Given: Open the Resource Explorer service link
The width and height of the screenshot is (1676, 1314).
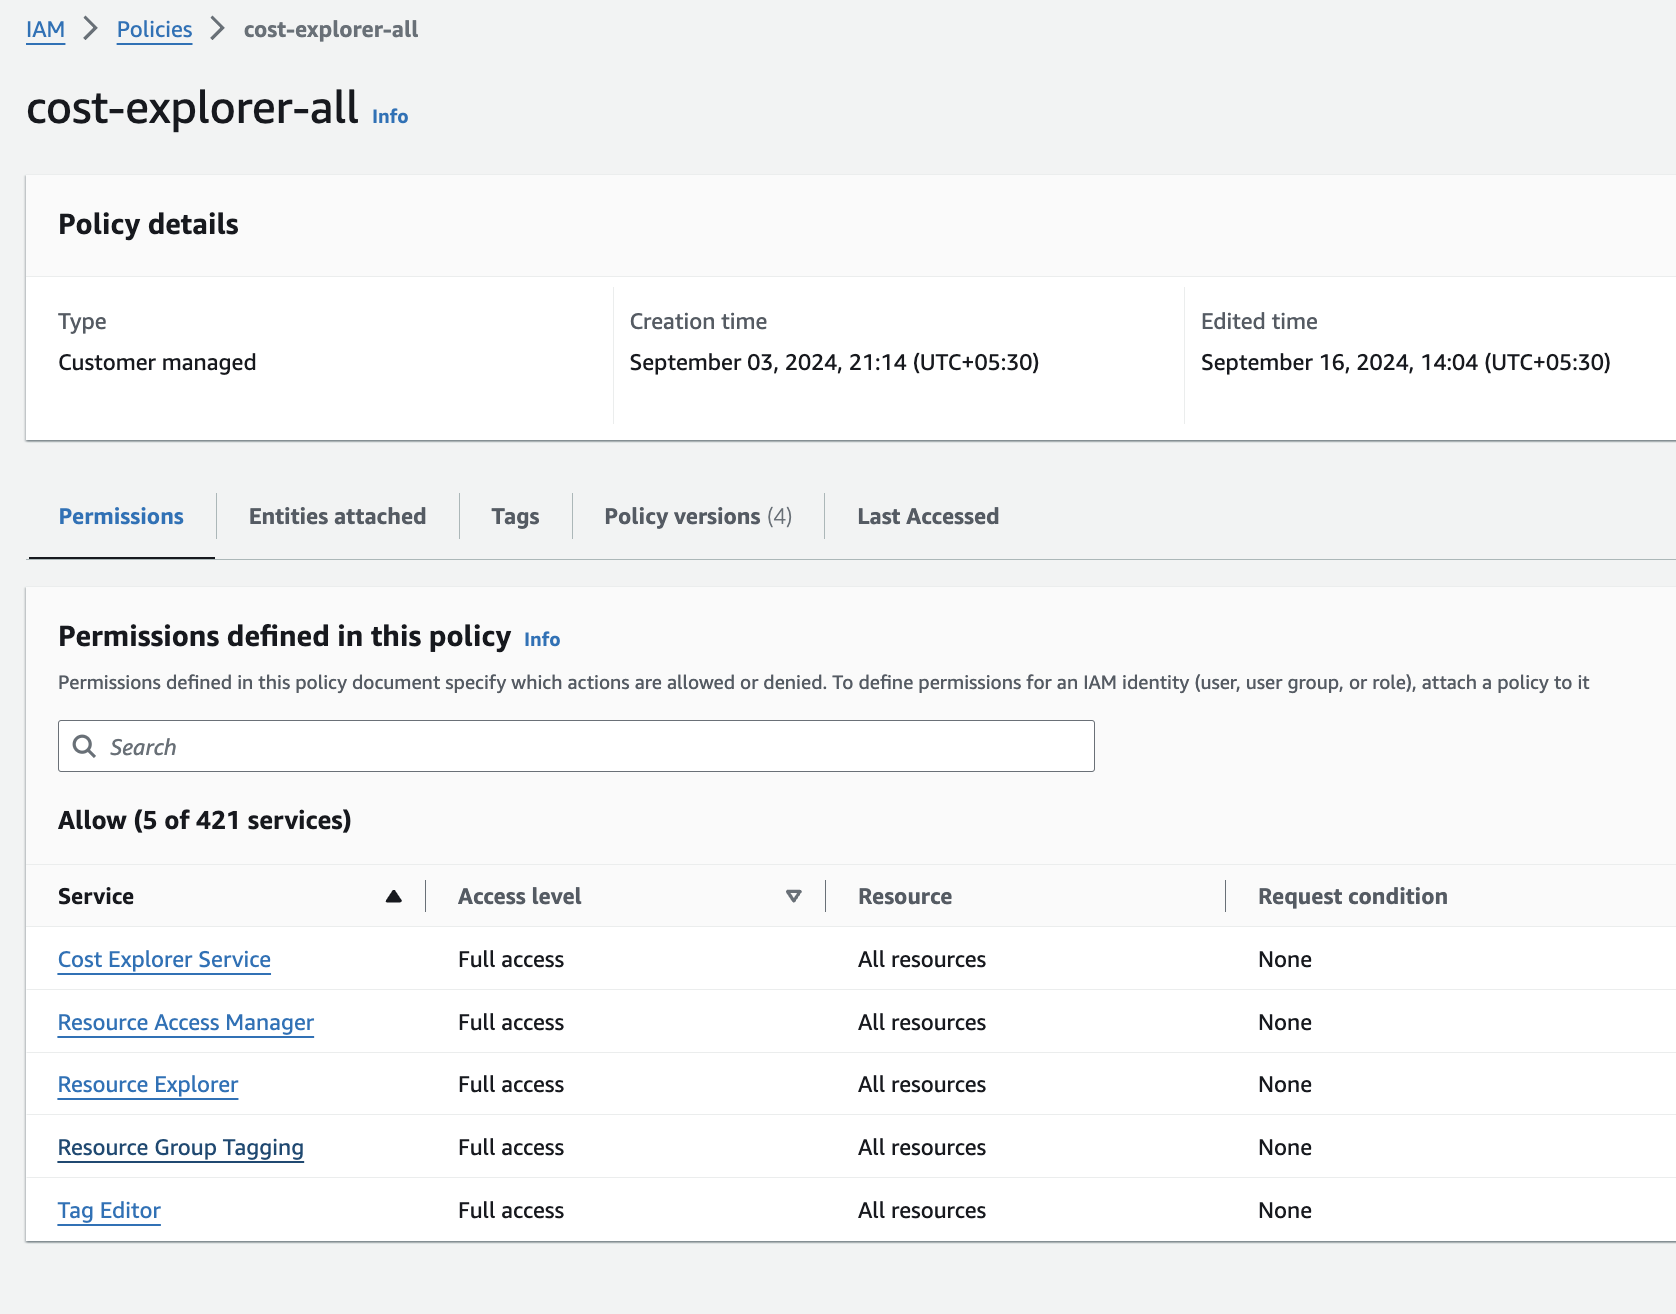Looking at the screenshot, I should click(147, 1084).
